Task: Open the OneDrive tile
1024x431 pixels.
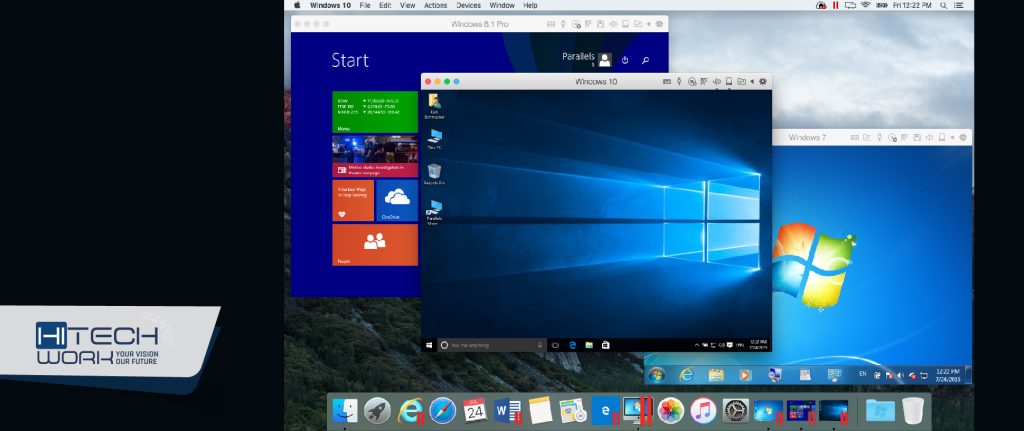Action: pyautogui.click(x=397, y=200)
